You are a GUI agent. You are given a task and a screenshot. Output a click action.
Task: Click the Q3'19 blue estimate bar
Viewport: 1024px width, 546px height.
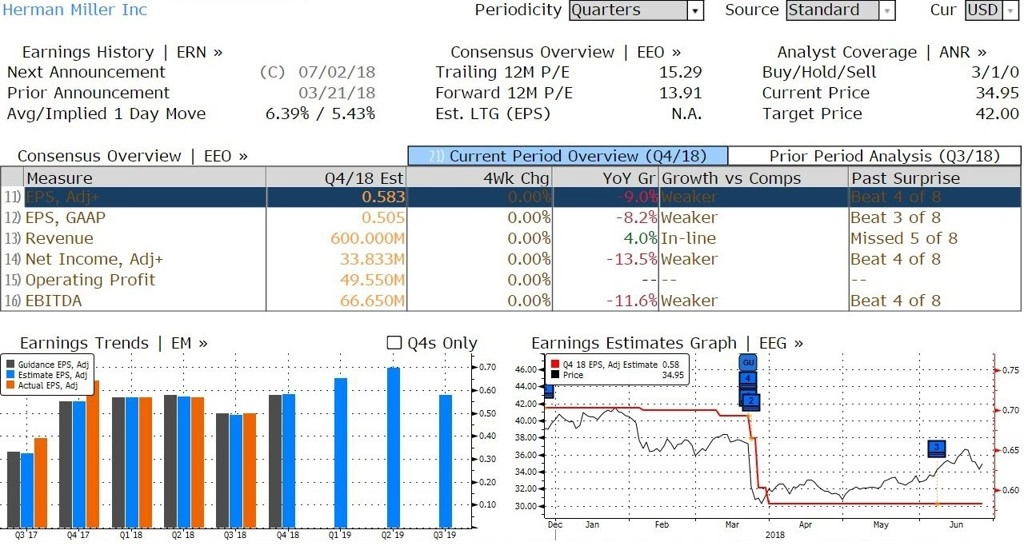(445, 460)
